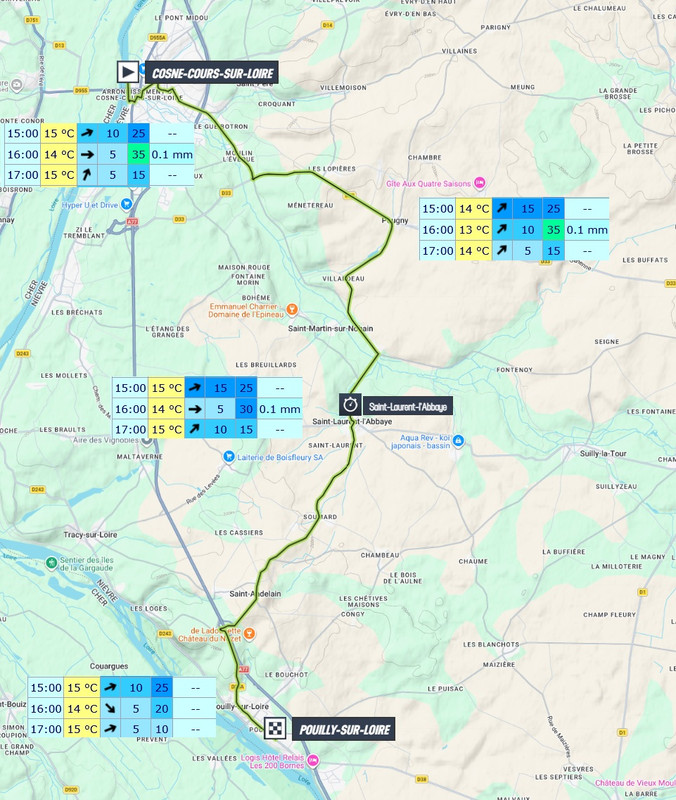Click the D920 road shield
Viewport: 676px width, 800px height.
pyautogui.click(x=71, y=790)
